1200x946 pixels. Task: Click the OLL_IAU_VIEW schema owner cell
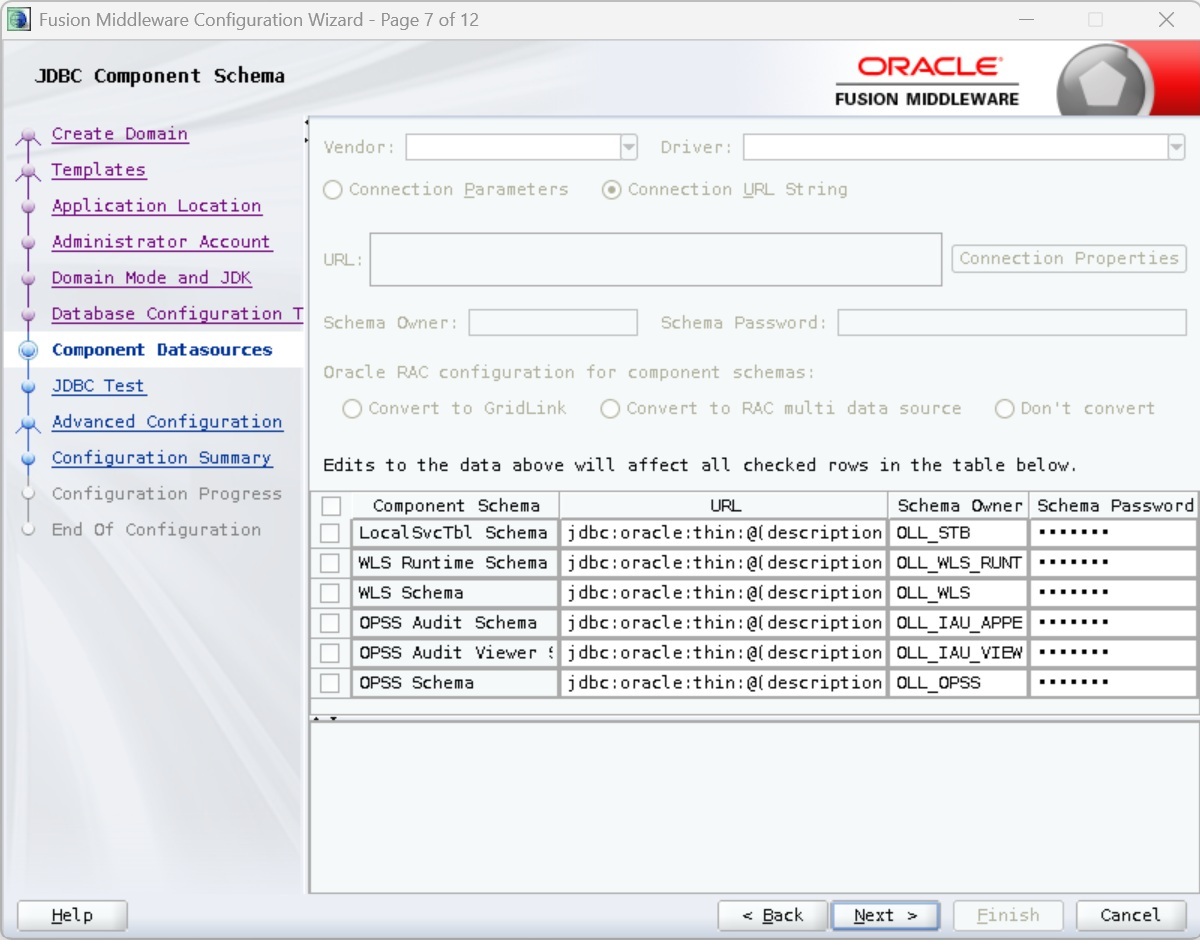tap(959, 654)
